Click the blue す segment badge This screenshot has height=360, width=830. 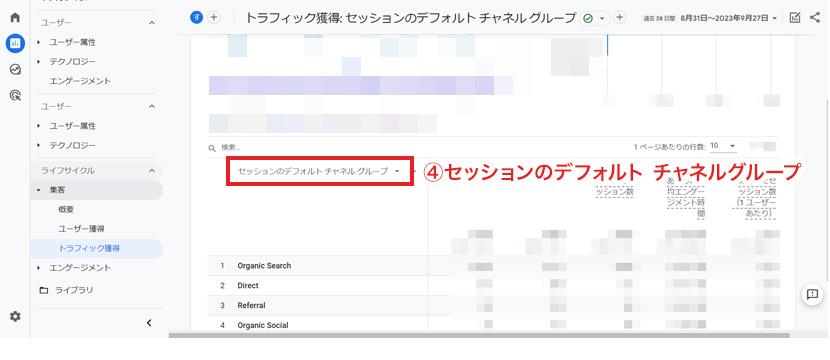pyautogui.click(x=196, y=17)
